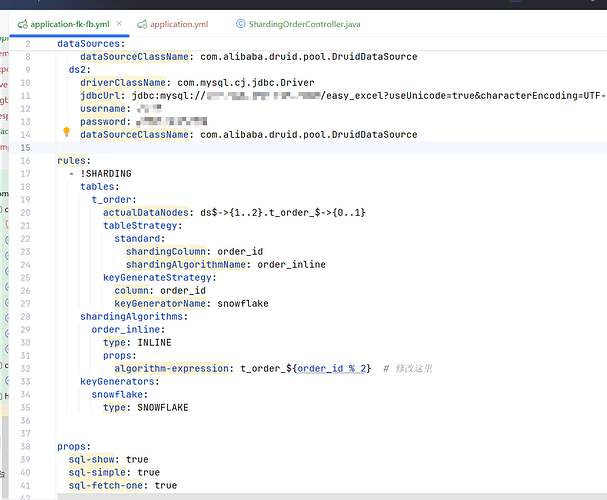Place cursor on the 'rules:' key

tap(74, 161)
